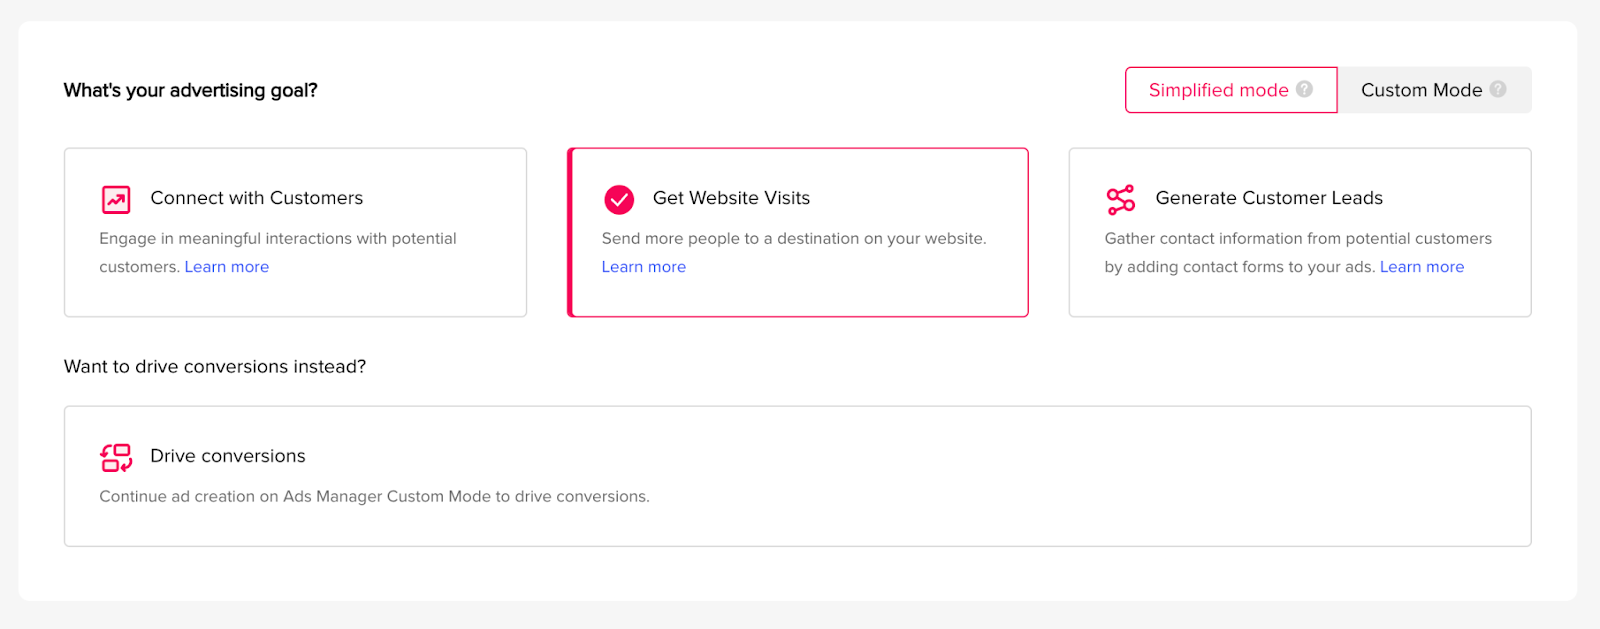
Task: Pick the Generate Customer Leads goal title
Action: [1269, 198]
